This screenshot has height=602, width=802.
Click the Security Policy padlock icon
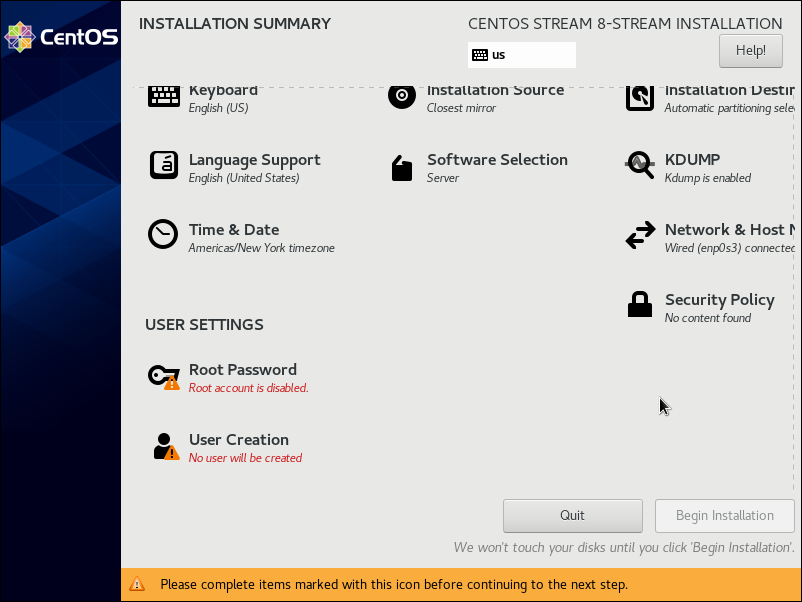point(640,305)
